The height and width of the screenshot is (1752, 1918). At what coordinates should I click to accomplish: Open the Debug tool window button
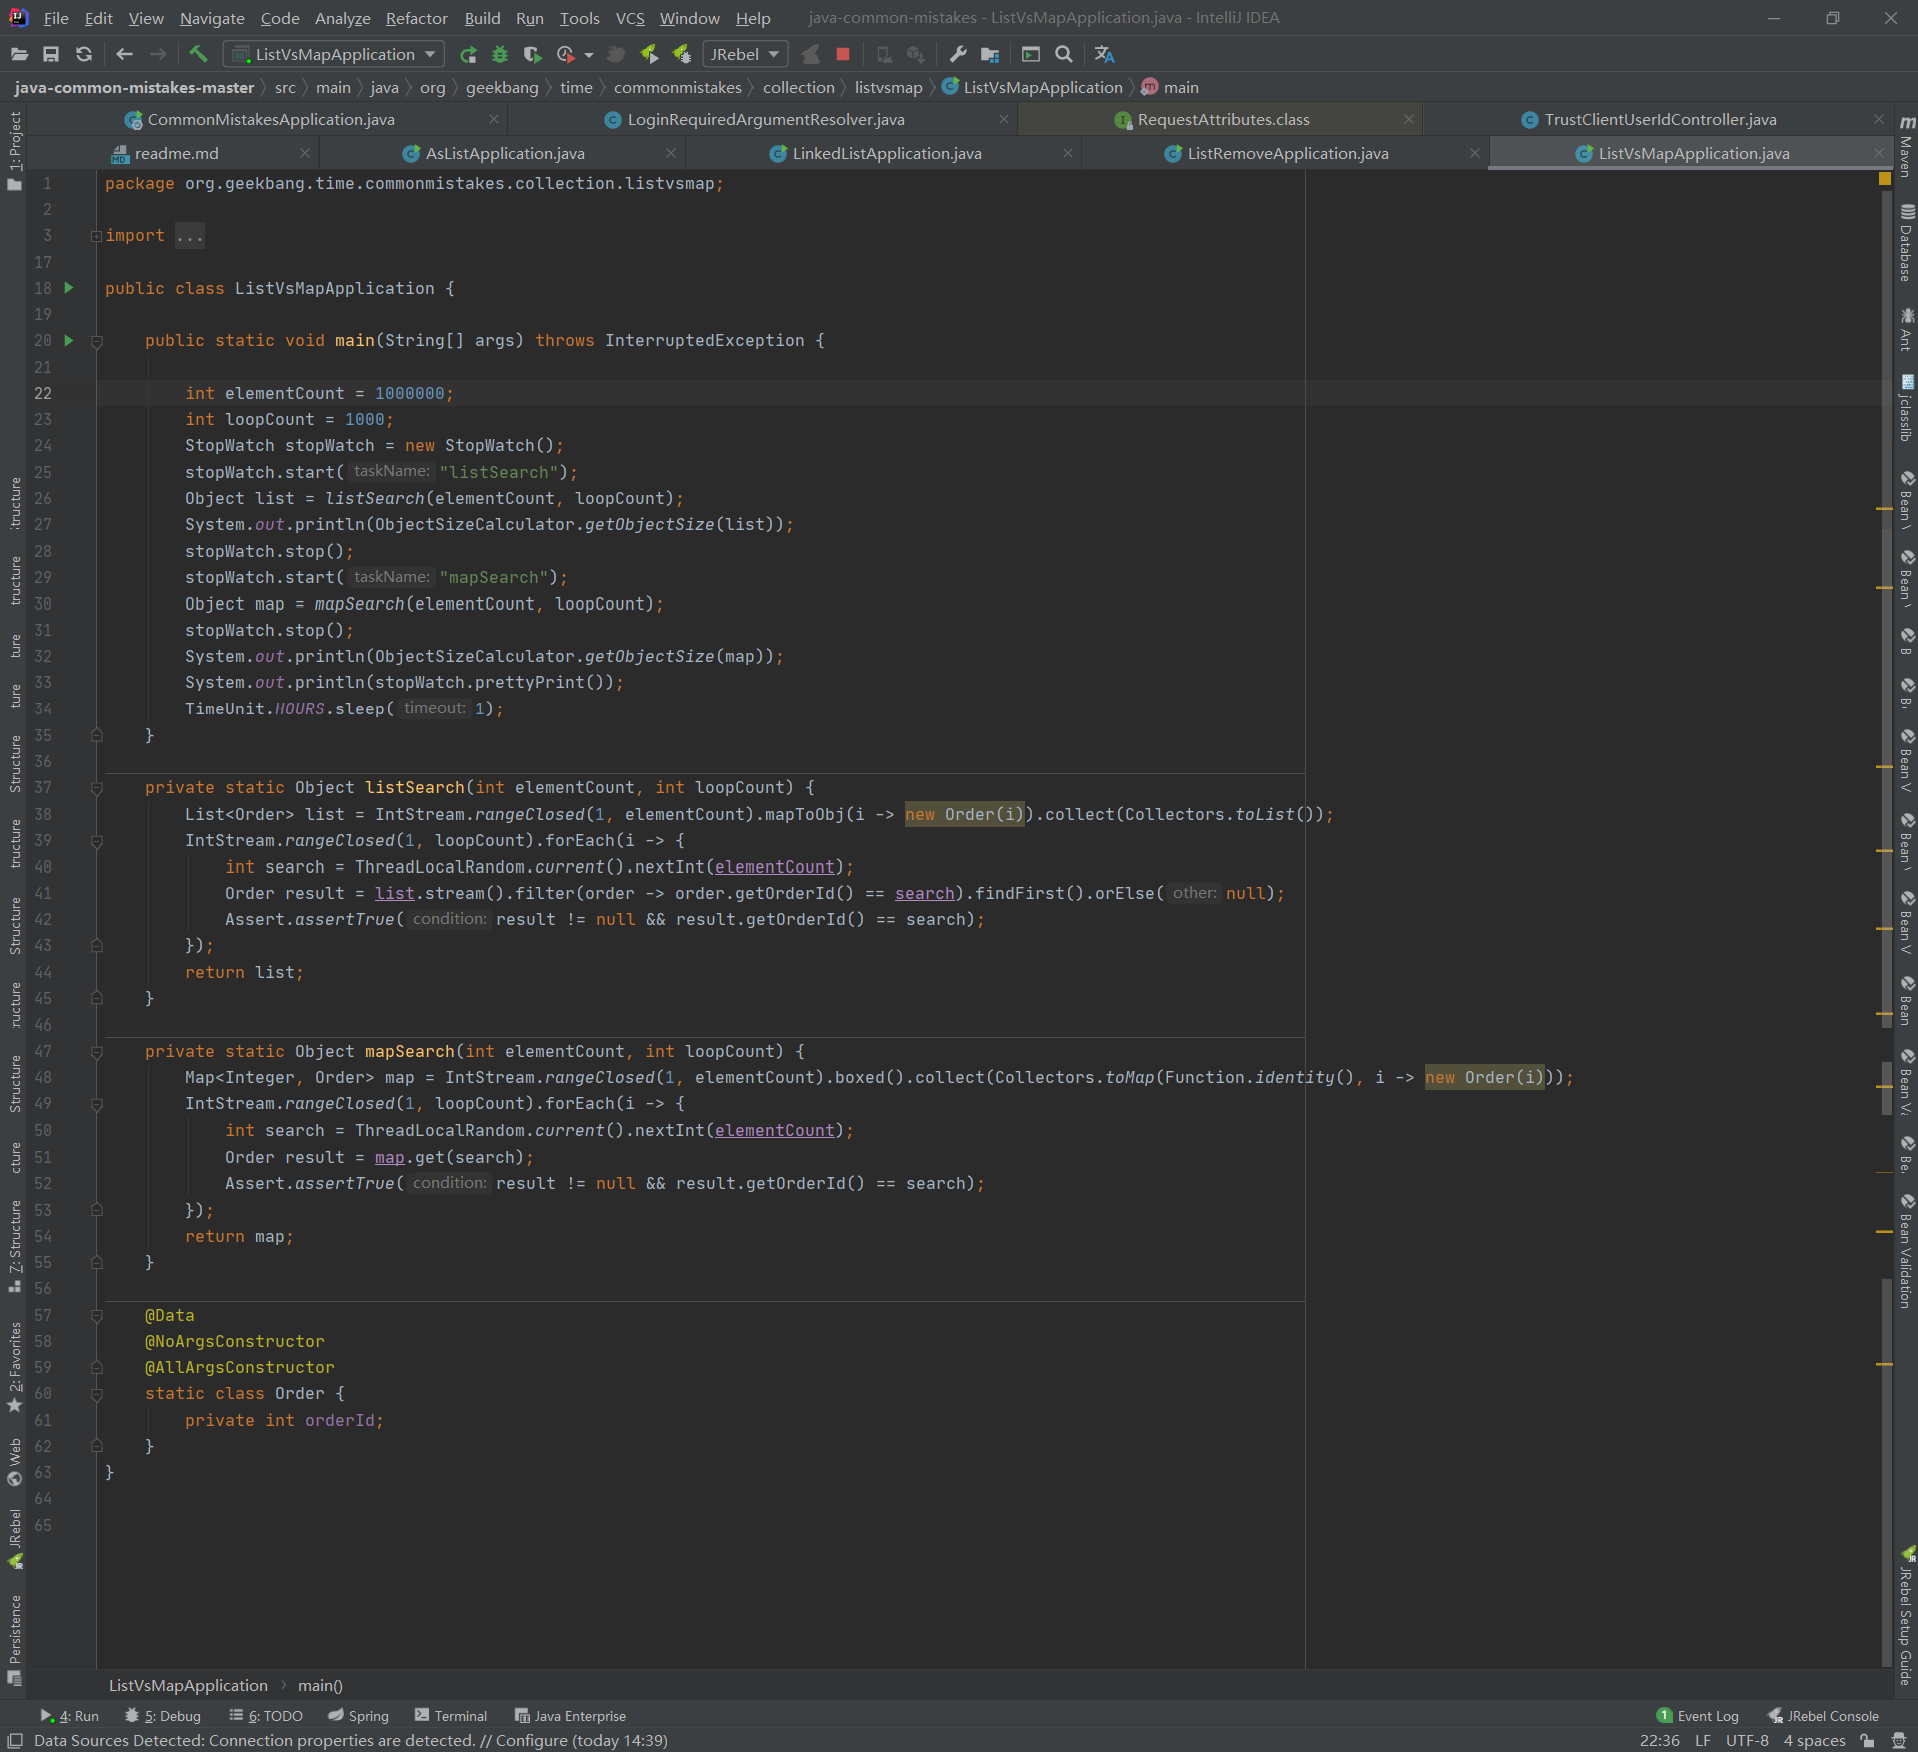[164, 1716]
